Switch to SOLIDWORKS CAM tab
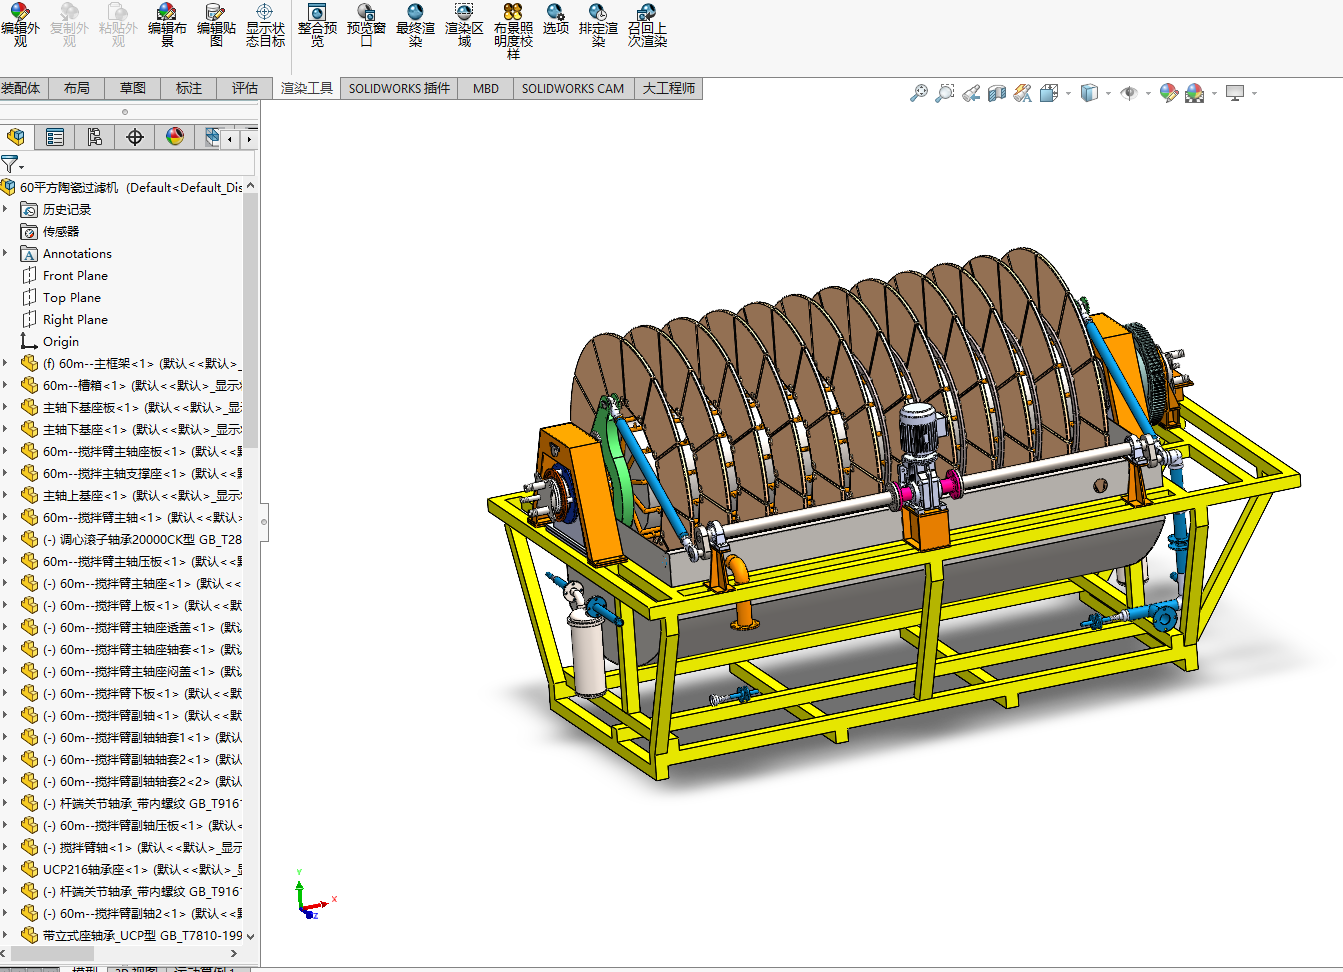This screenshot has width=1343, height=972. (573, 88)
